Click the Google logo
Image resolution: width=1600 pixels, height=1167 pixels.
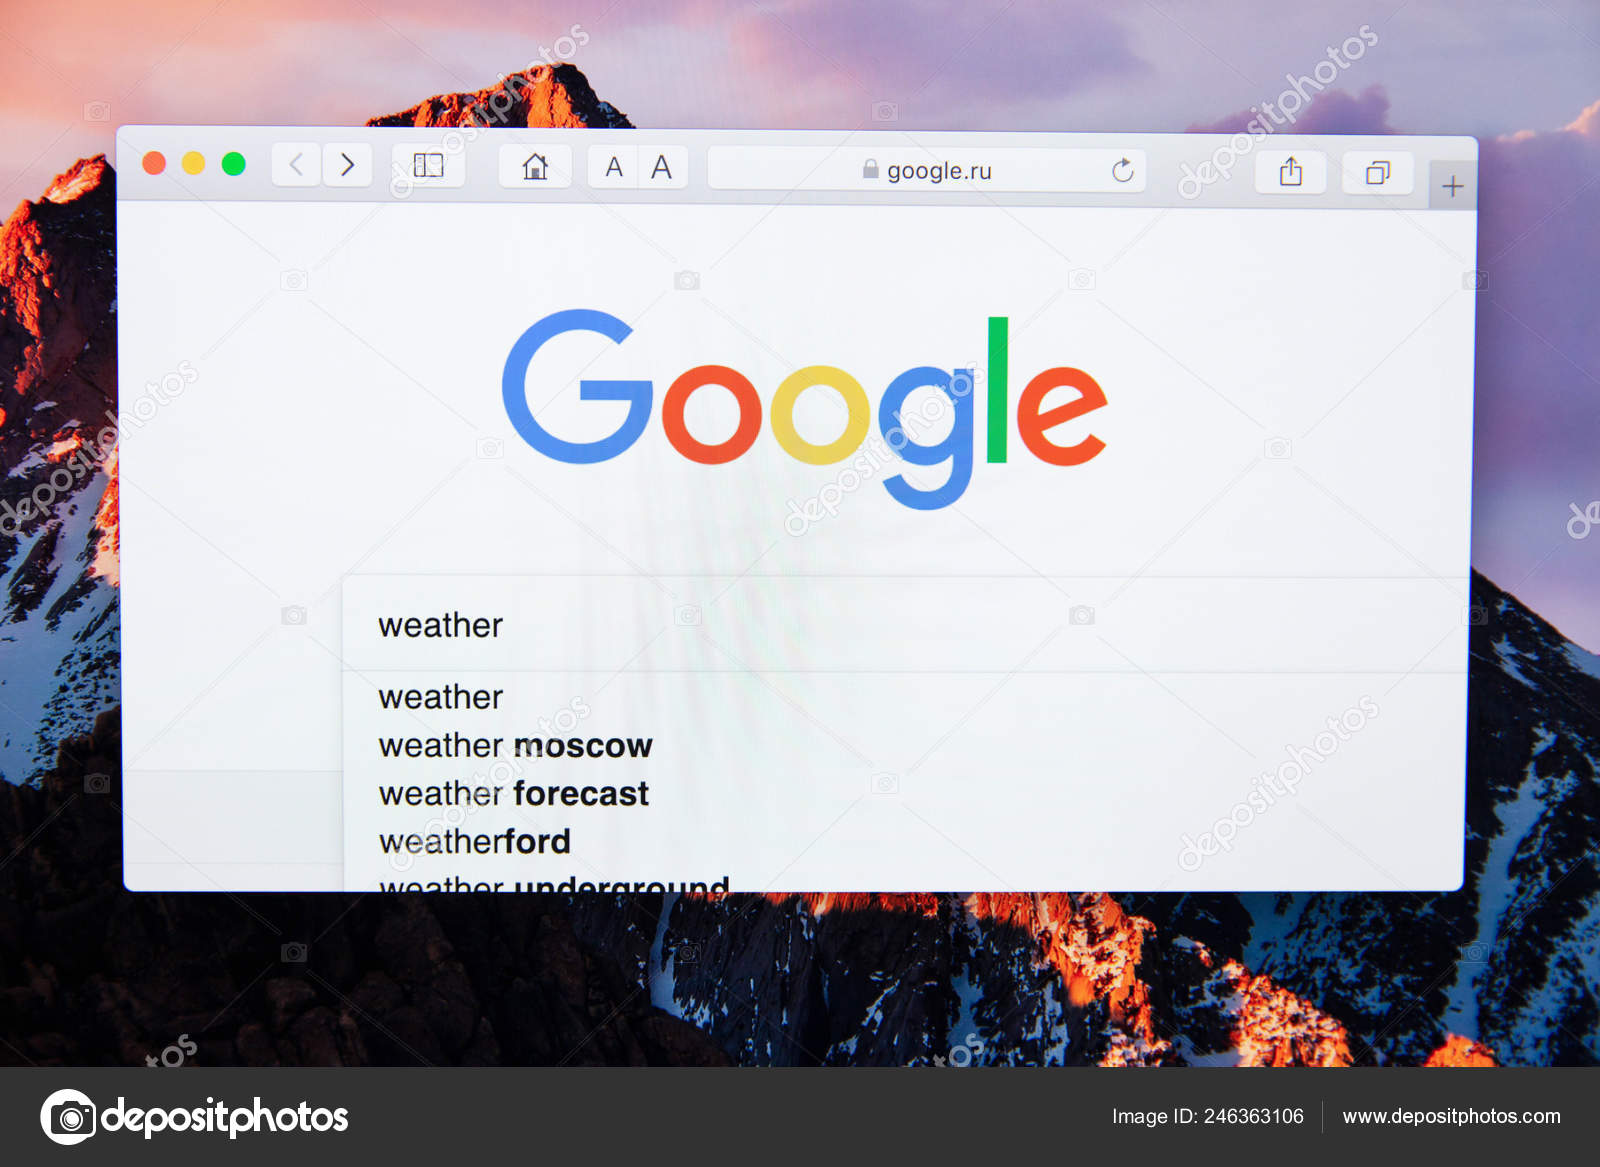[x=804, y=410]
